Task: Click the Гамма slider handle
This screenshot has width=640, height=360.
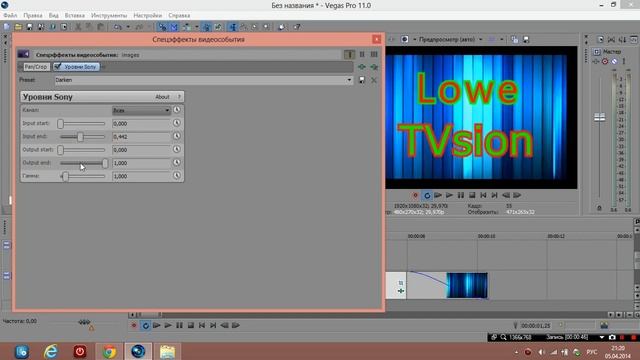Action: click(65, 176)
